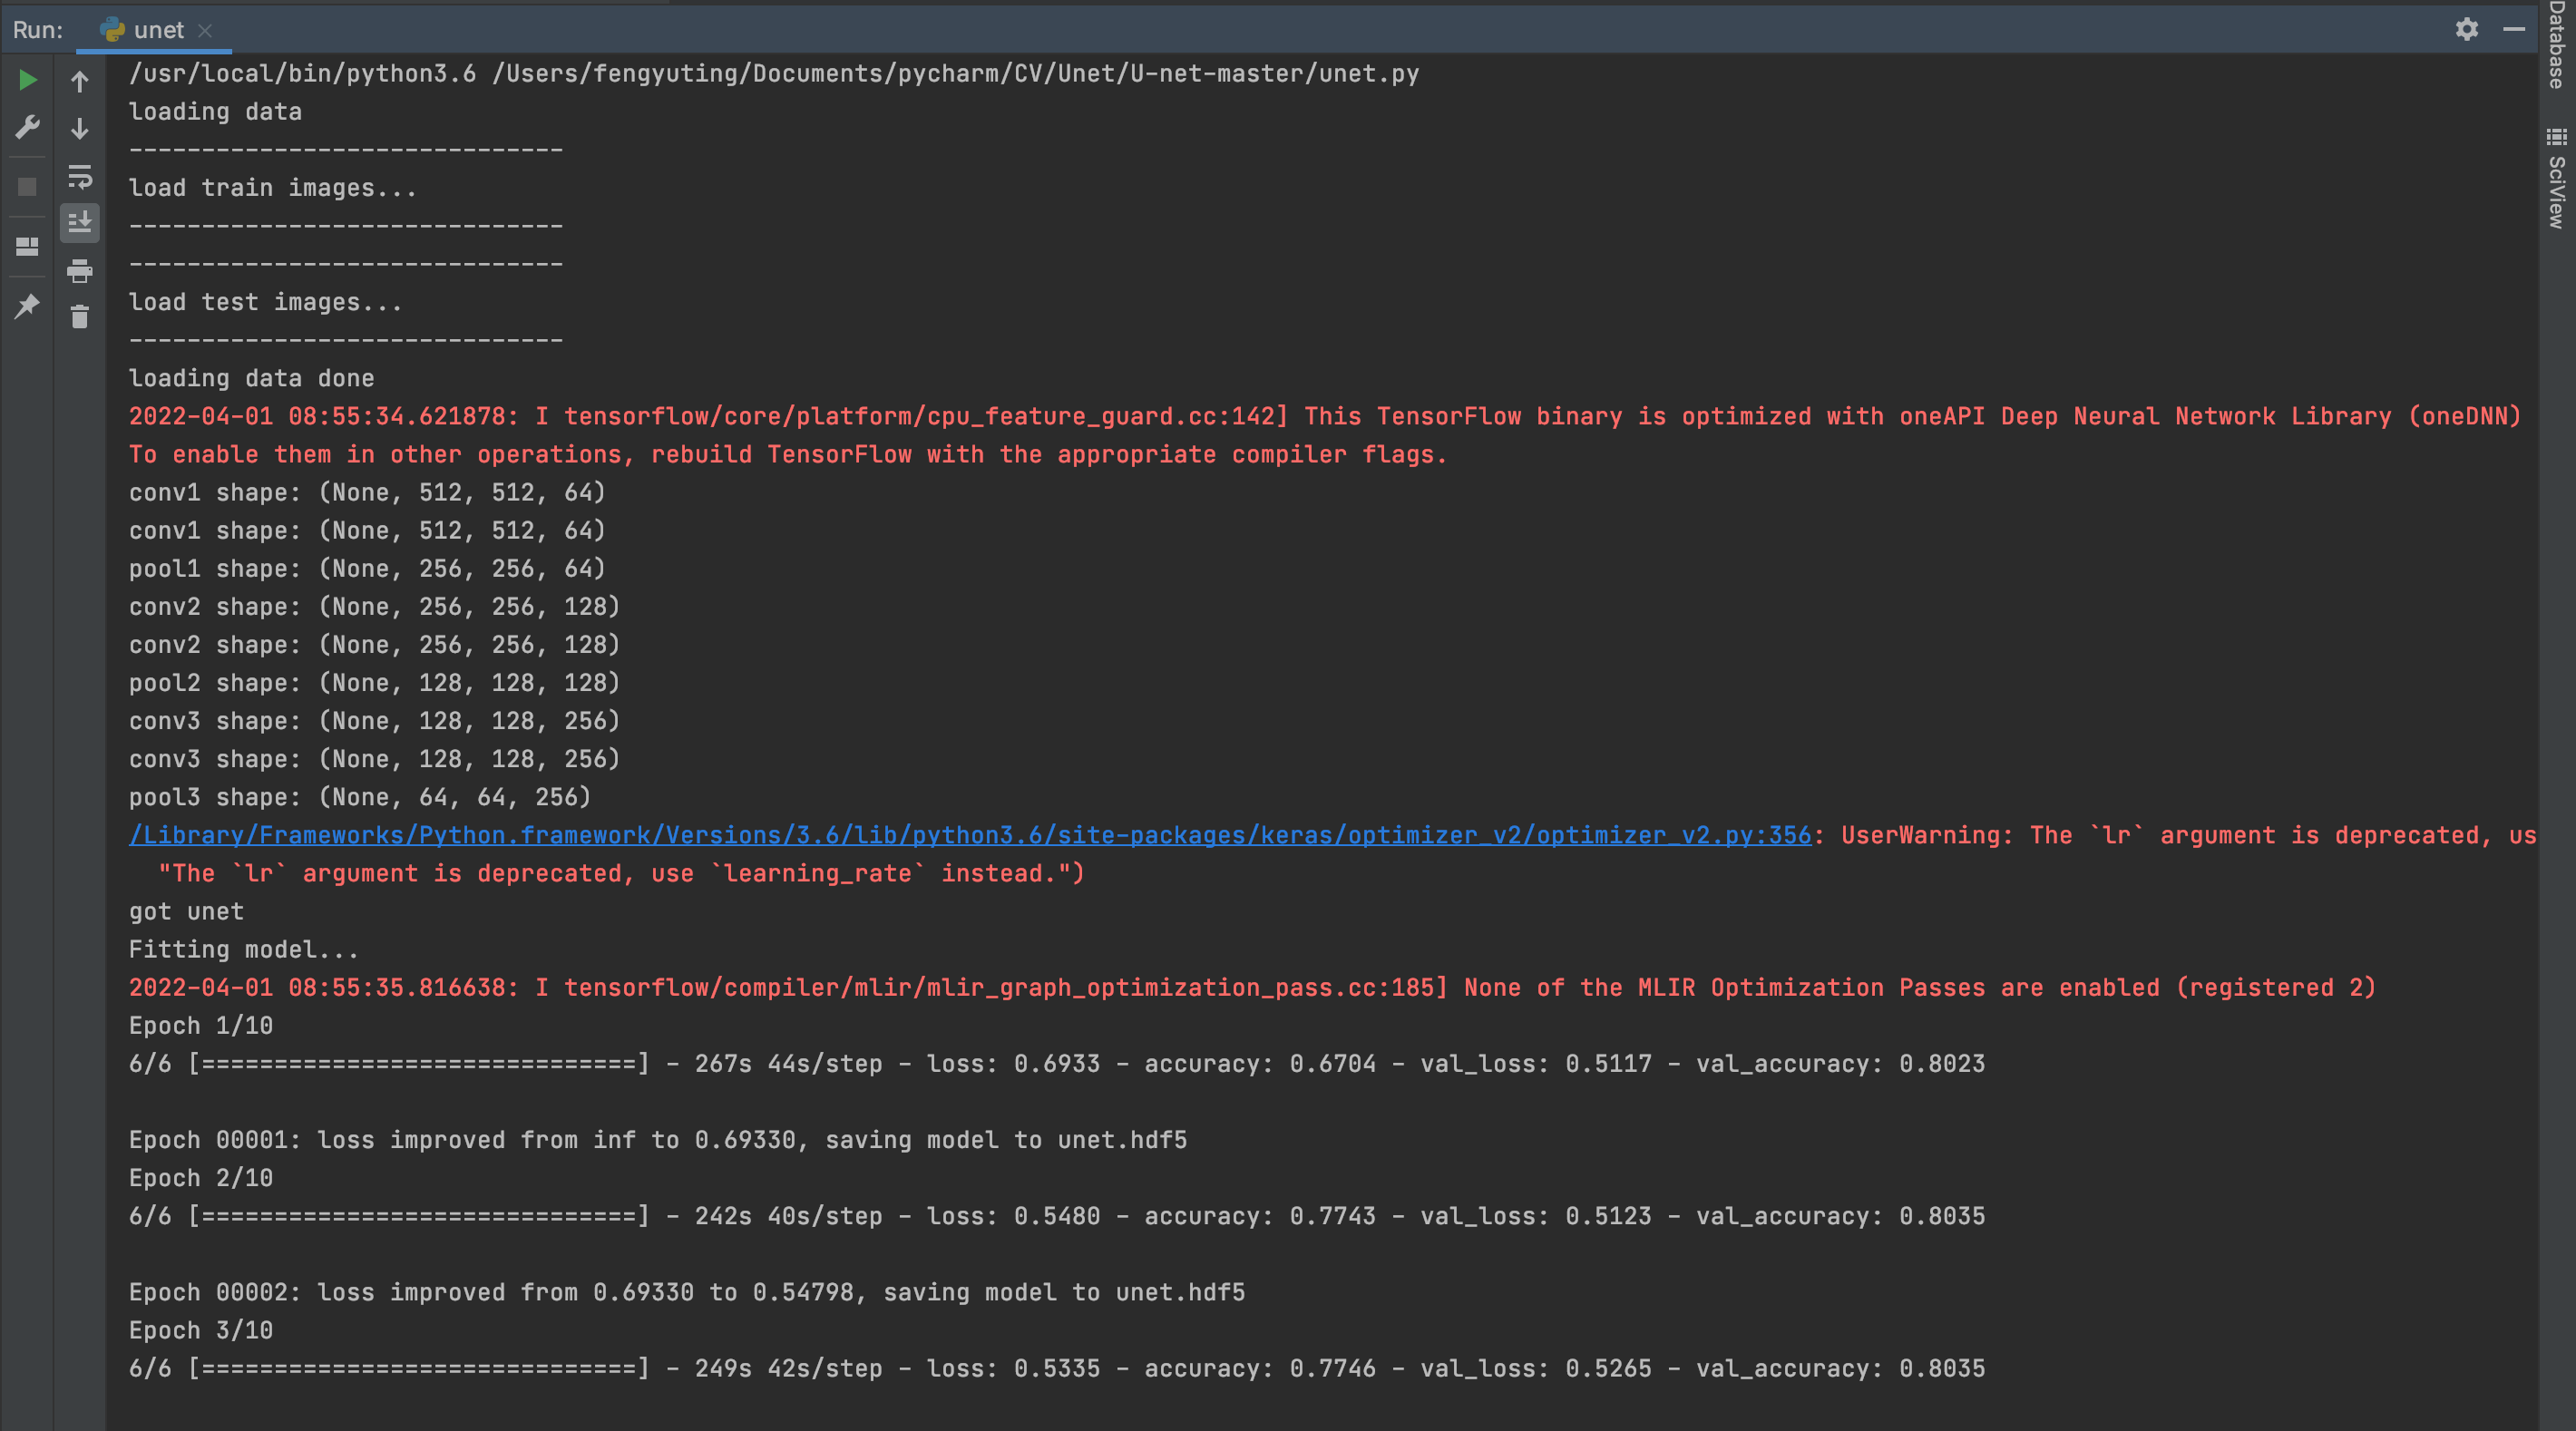Screen dimensions: 2576x1431
Task: Toggle pin tab for Run panel
Action: click(x=27, y=306)
